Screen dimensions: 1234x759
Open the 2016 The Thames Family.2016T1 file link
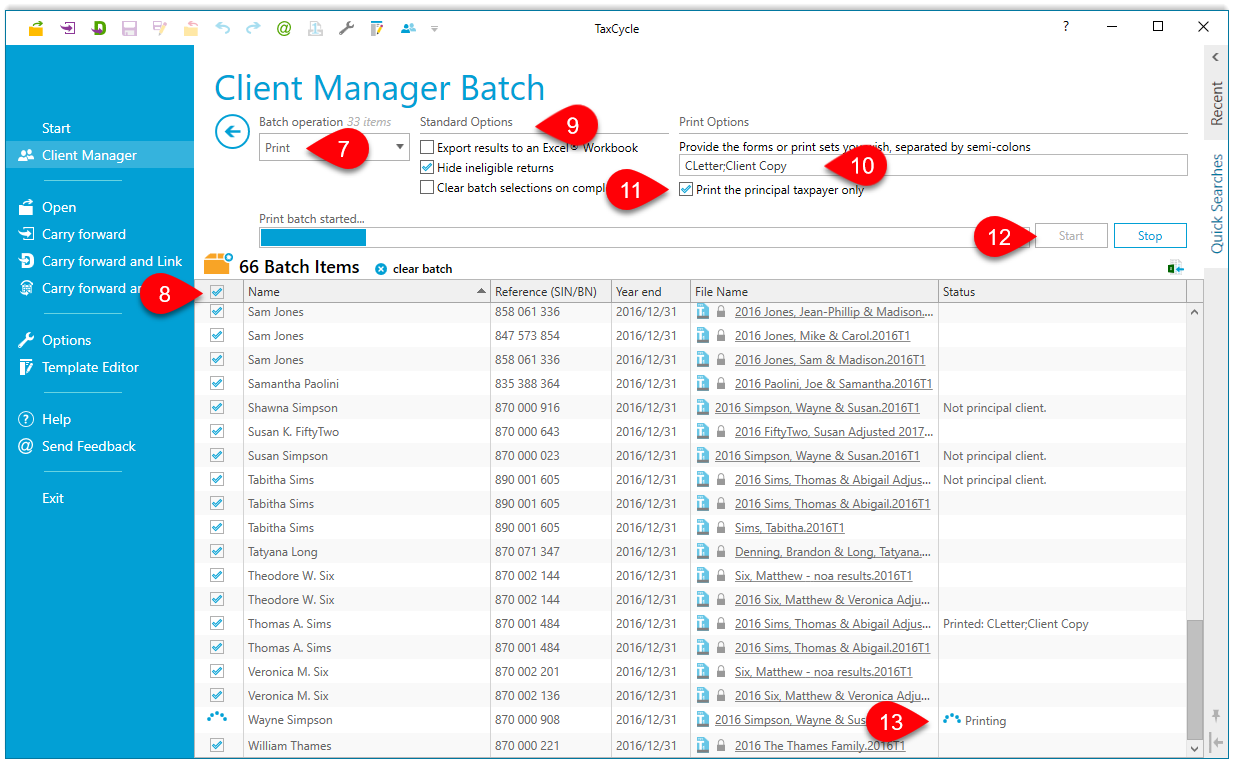(819, 746)
